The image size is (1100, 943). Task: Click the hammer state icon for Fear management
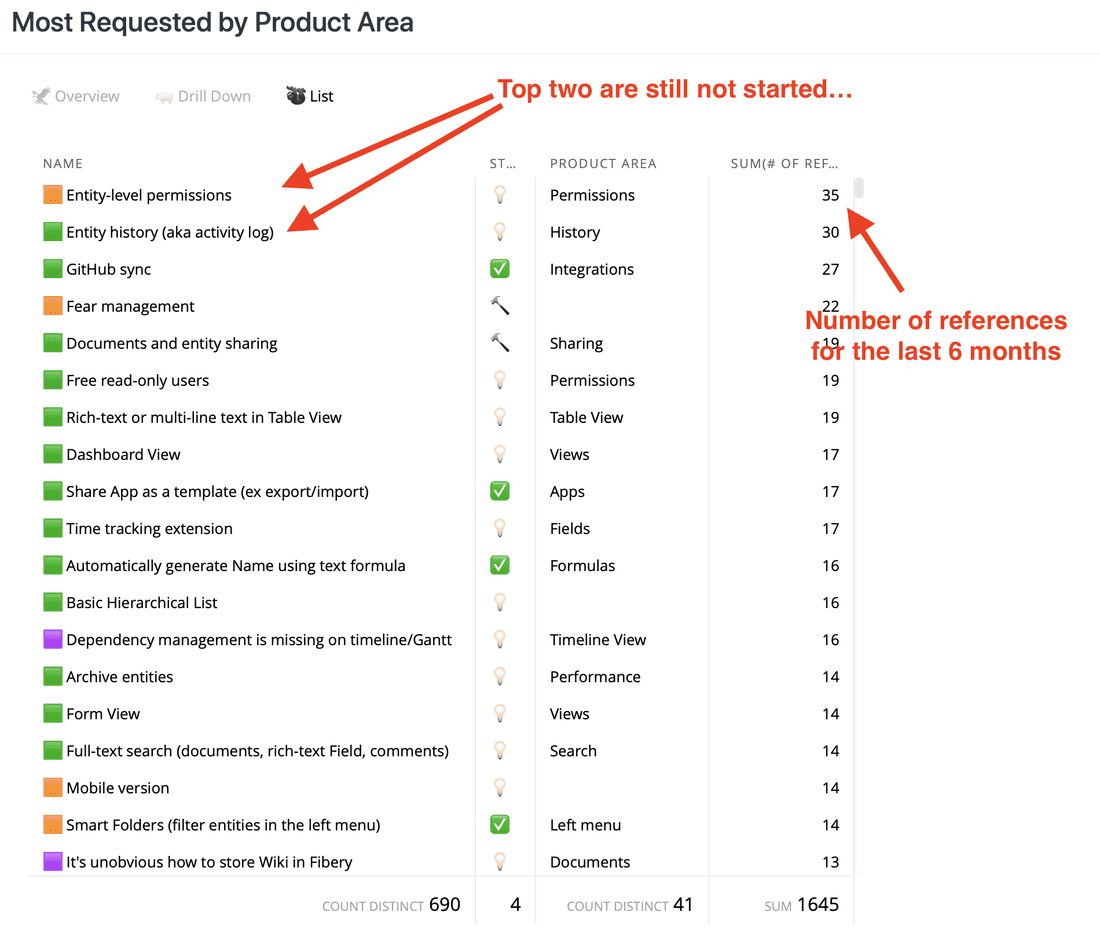pos(499,305)
